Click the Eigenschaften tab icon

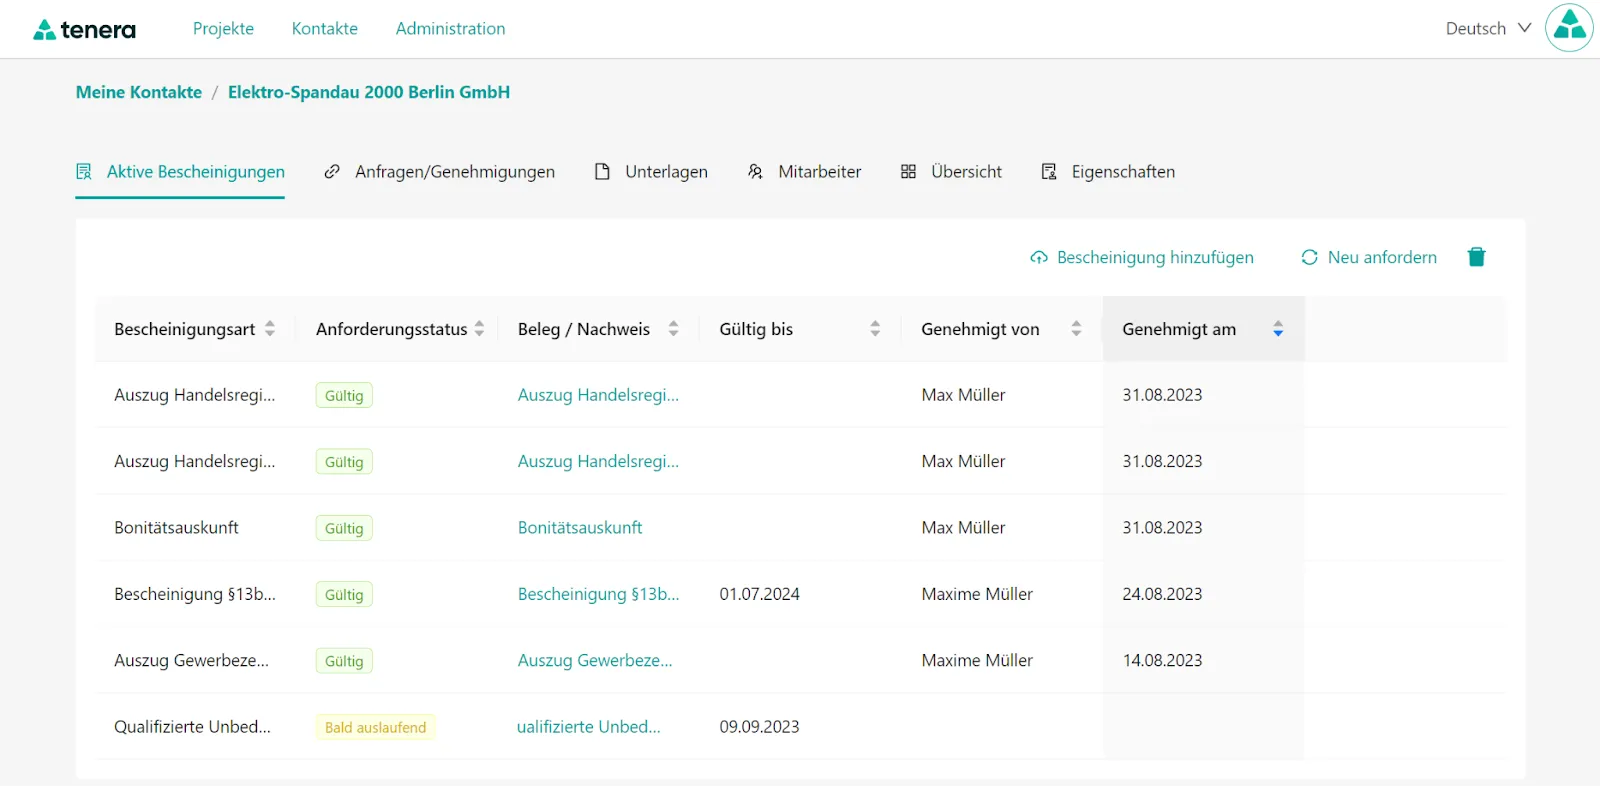pos(1049,172)
